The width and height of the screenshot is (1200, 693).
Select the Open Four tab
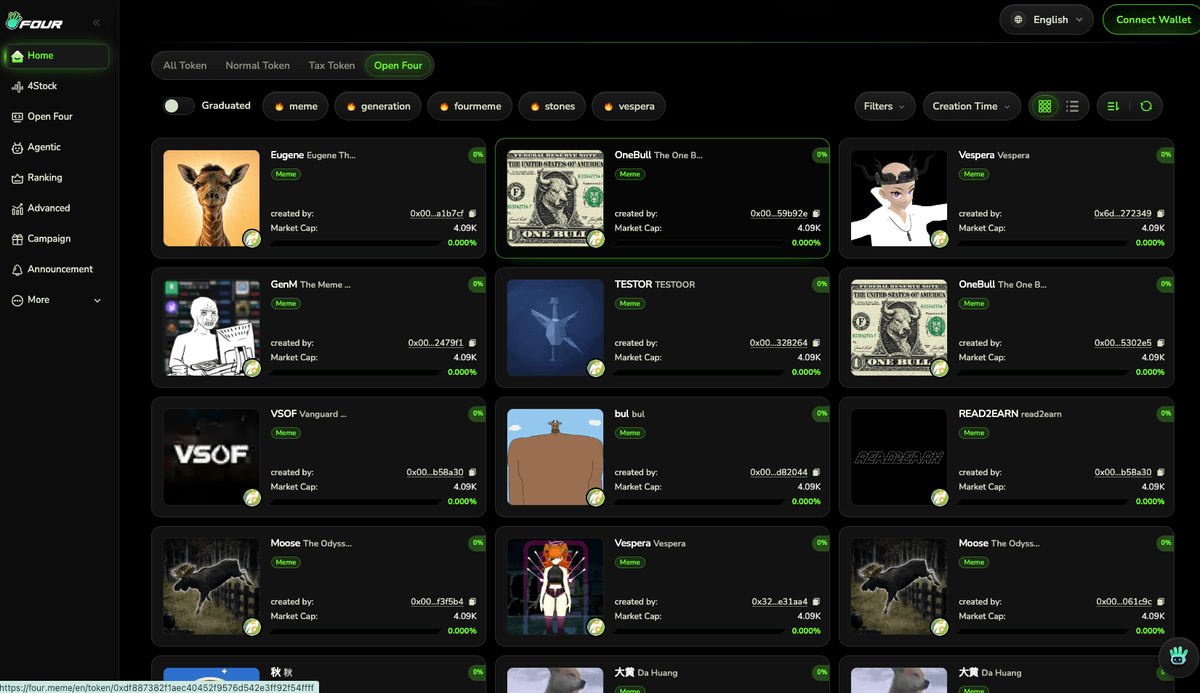pyautogui.click(x=398, y=66)
